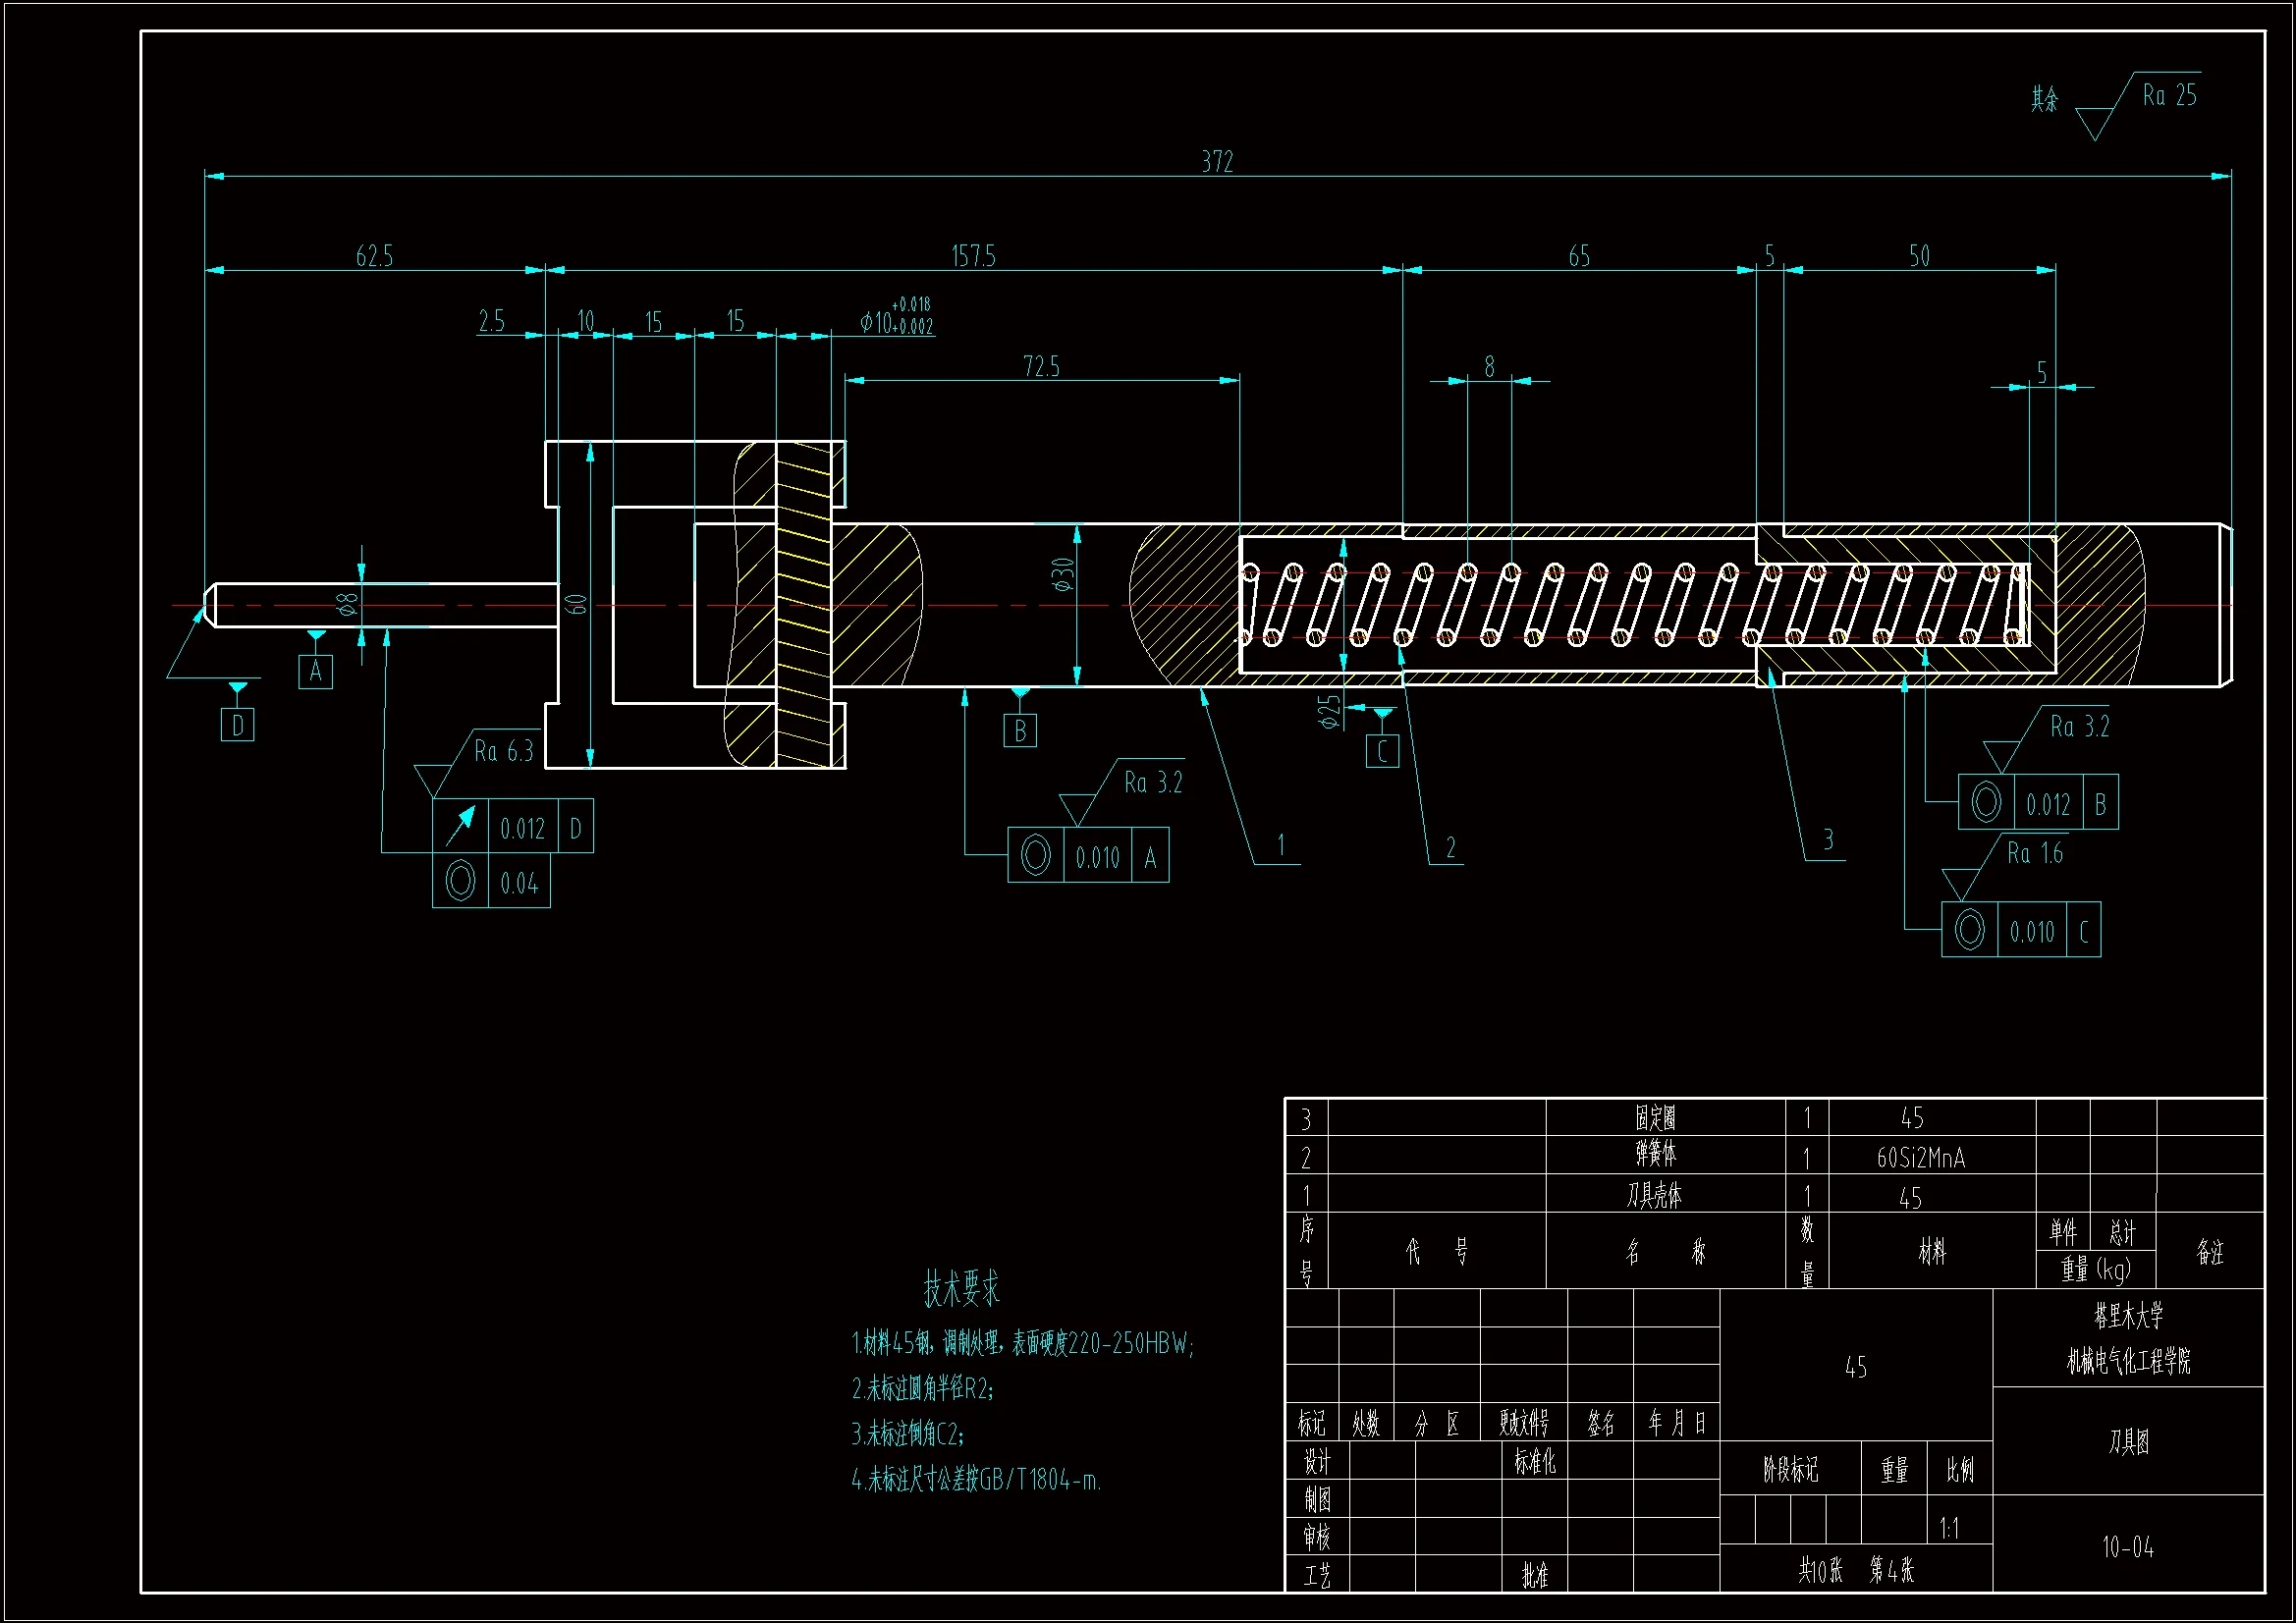This screenshot has height=1623, width=2296.
Task: Select the 372 overall length dimension
Action: [x=1217, y=162]
